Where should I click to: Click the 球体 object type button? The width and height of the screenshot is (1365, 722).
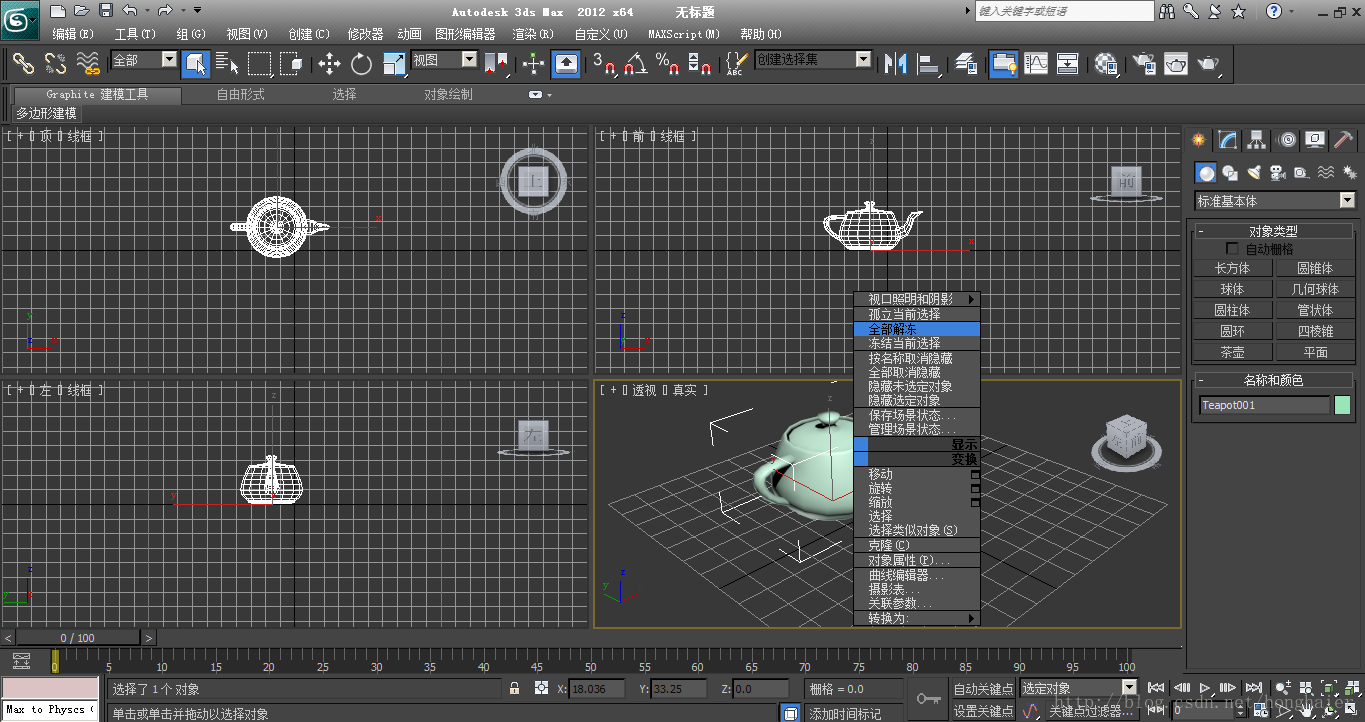pyautogui.click(x=1232, y=289)
